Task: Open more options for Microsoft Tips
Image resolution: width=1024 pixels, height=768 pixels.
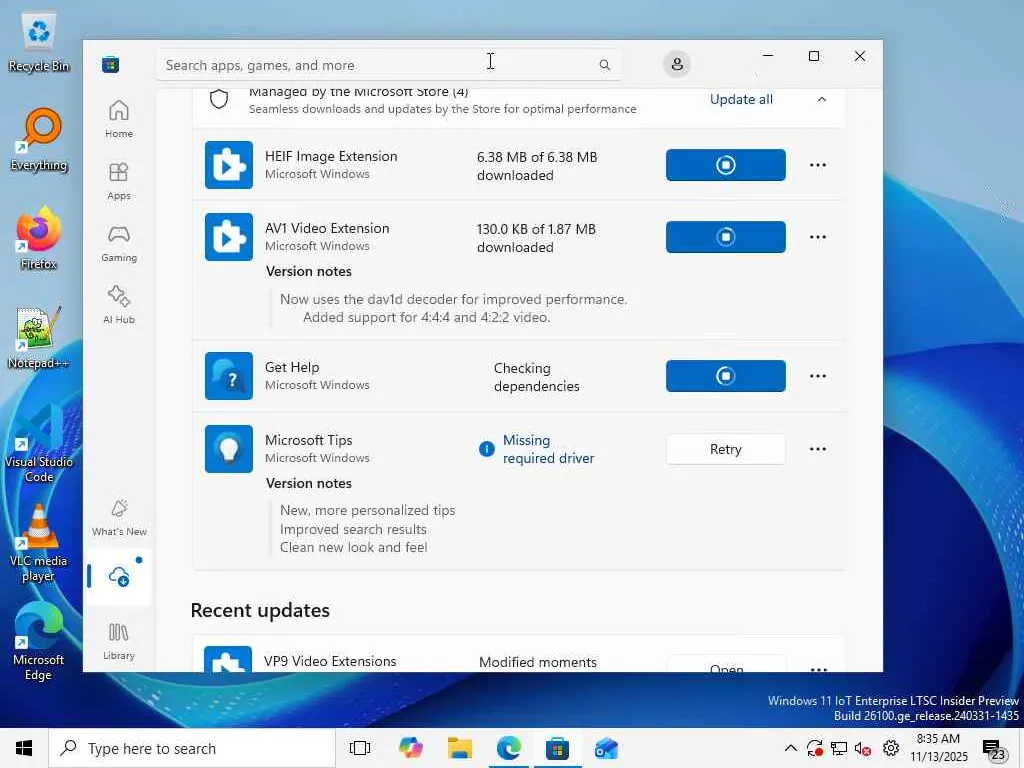Action: point(818,449)
